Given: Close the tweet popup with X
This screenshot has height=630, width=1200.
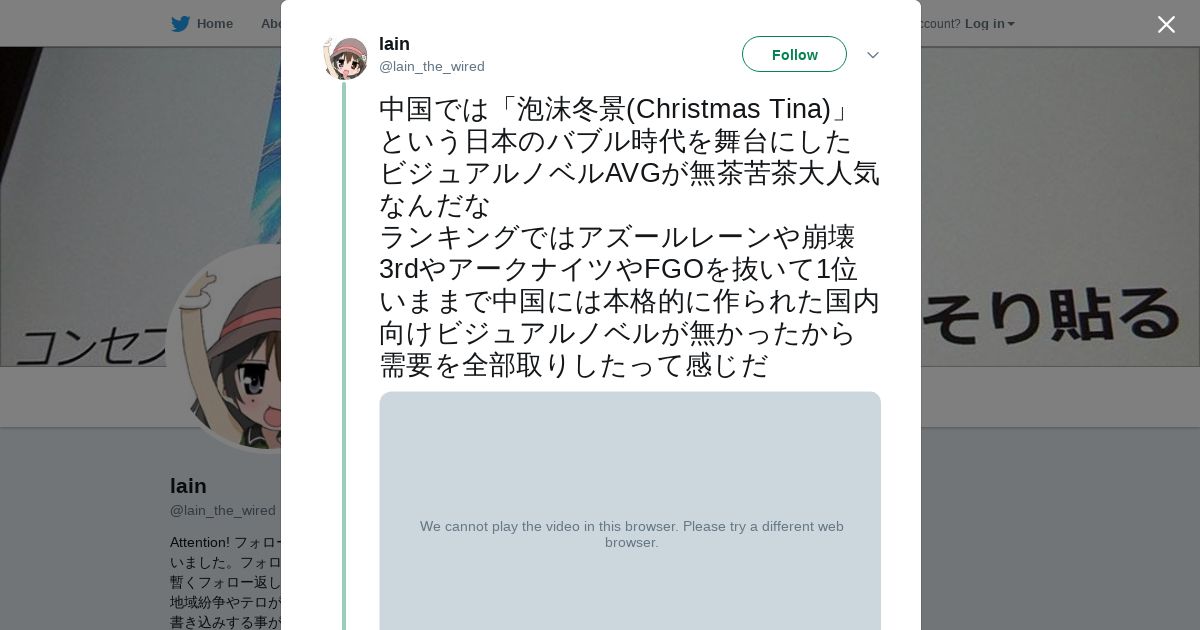Looking at the screenshot, I should 1166,25.
